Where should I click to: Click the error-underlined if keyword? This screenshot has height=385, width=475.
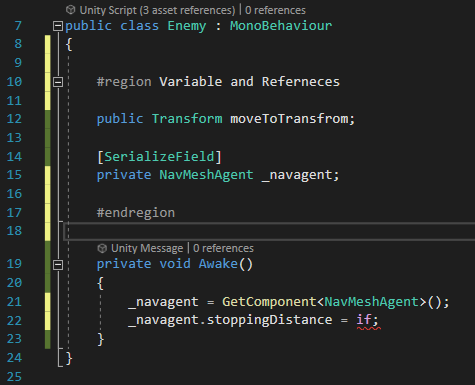click(364, 320)
